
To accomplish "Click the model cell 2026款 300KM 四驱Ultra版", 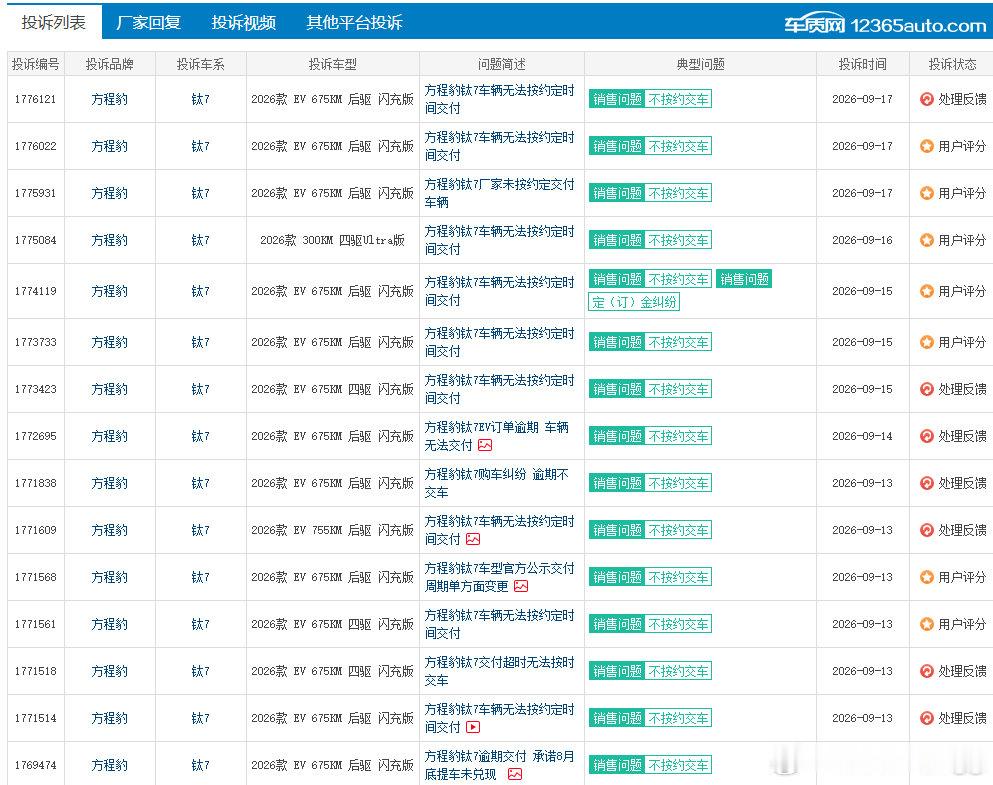I will [332, 241].
